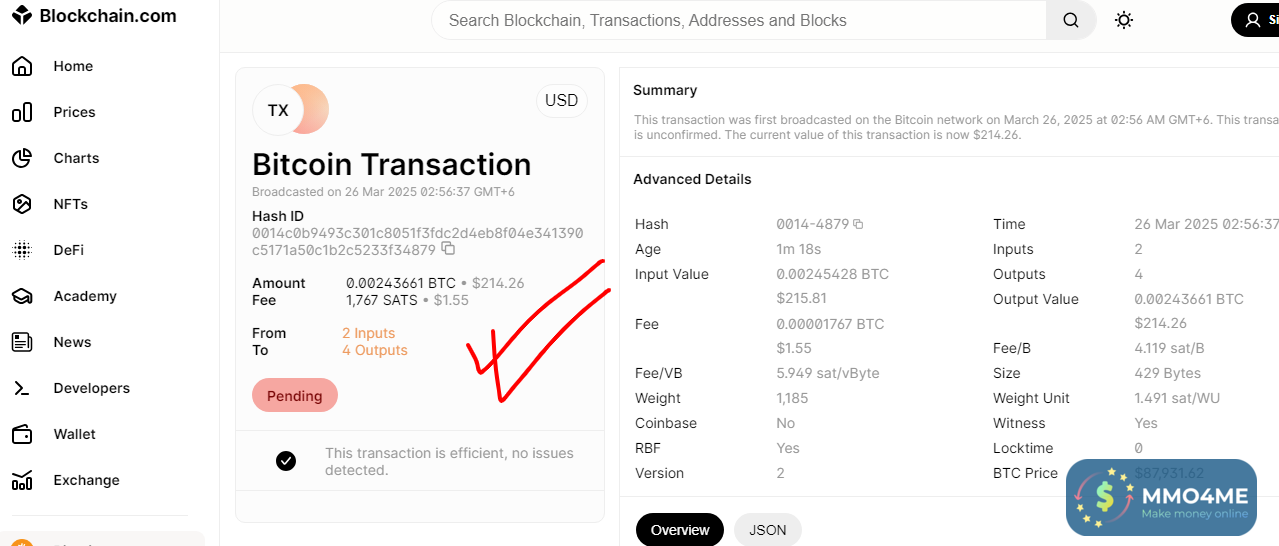Open the Blockchain.com home logo
The width and height of the screenshot is (1279, 546).
point(93,16)
